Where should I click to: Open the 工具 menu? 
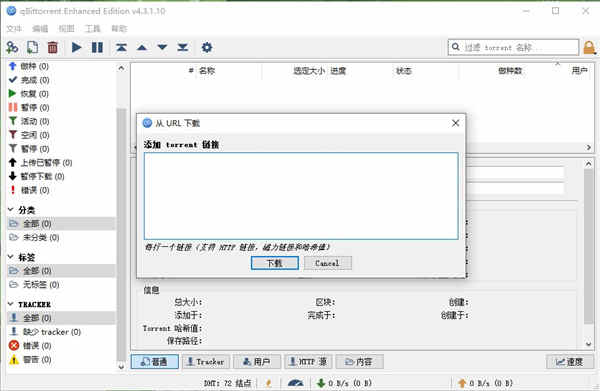[x=92, y=29]
